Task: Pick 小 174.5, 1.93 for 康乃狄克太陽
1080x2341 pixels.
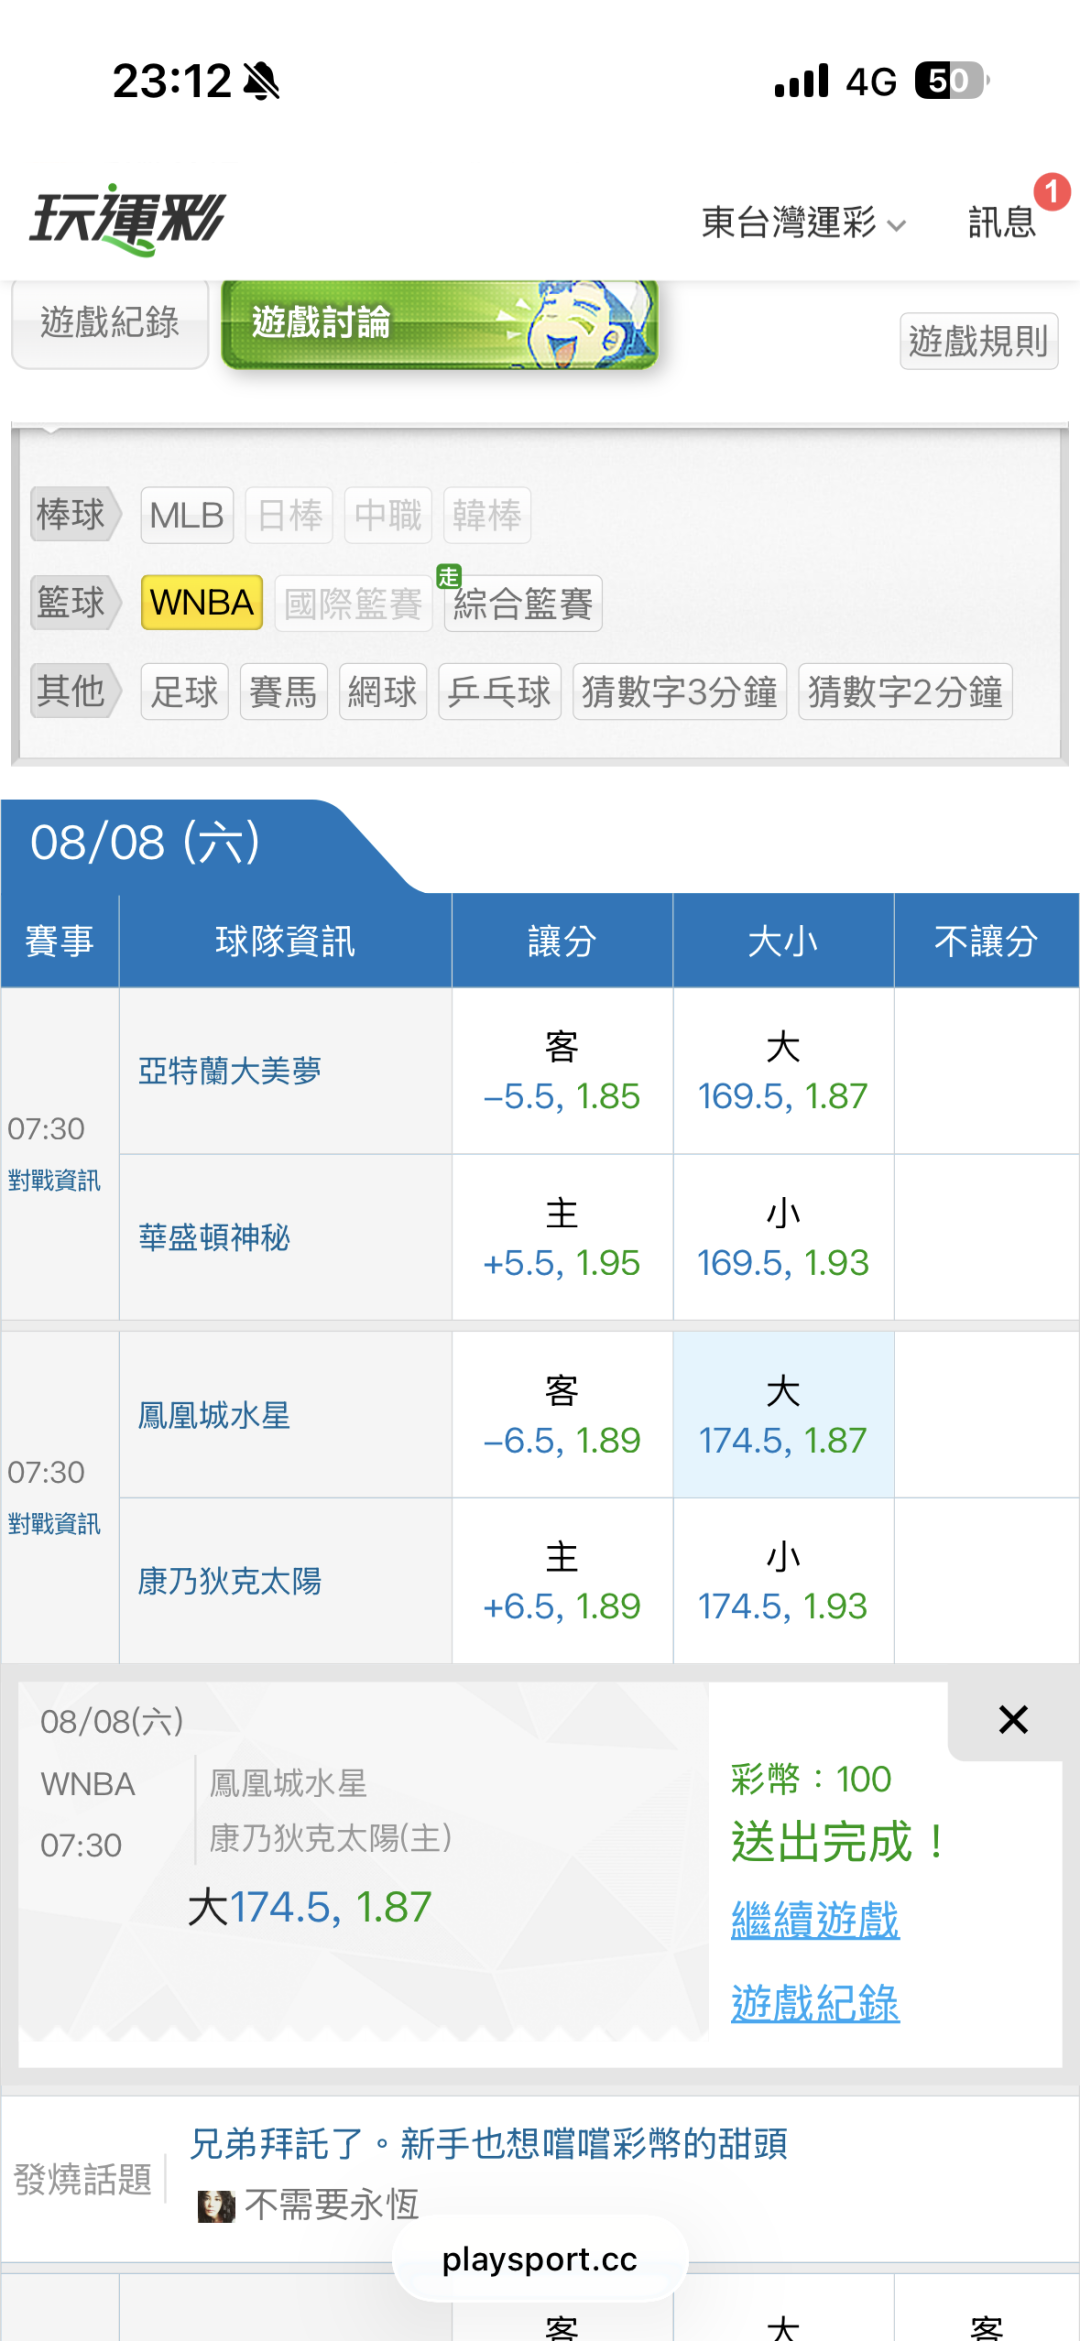Action: tap(783, 1581)
